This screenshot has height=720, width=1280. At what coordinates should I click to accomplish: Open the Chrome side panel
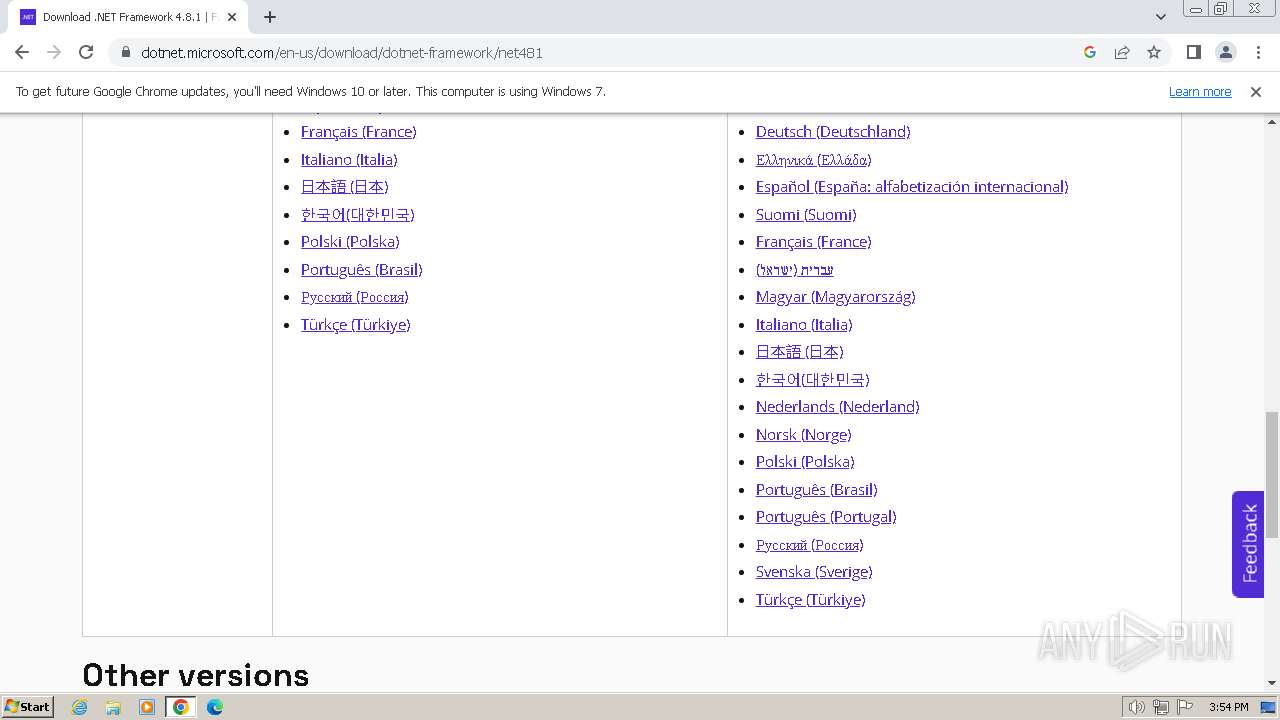[1193, 52]
